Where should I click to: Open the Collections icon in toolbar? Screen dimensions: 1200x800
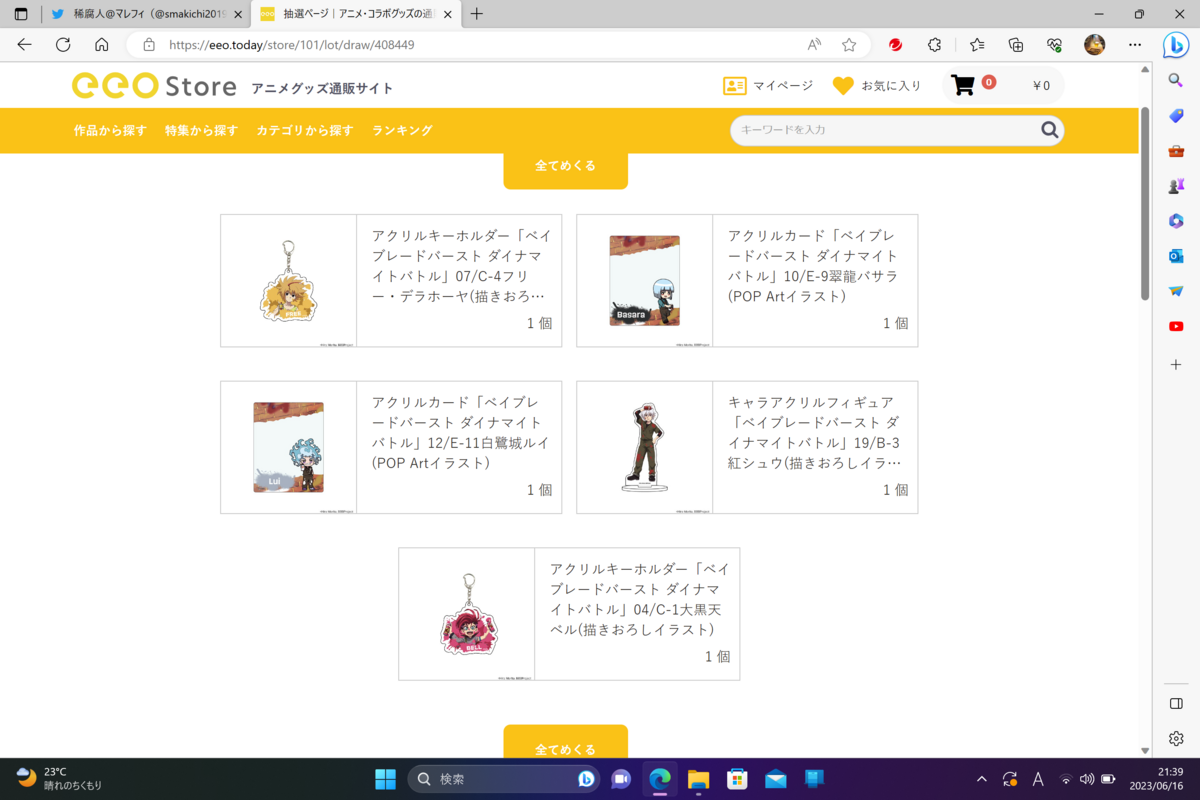[1015, 45]
